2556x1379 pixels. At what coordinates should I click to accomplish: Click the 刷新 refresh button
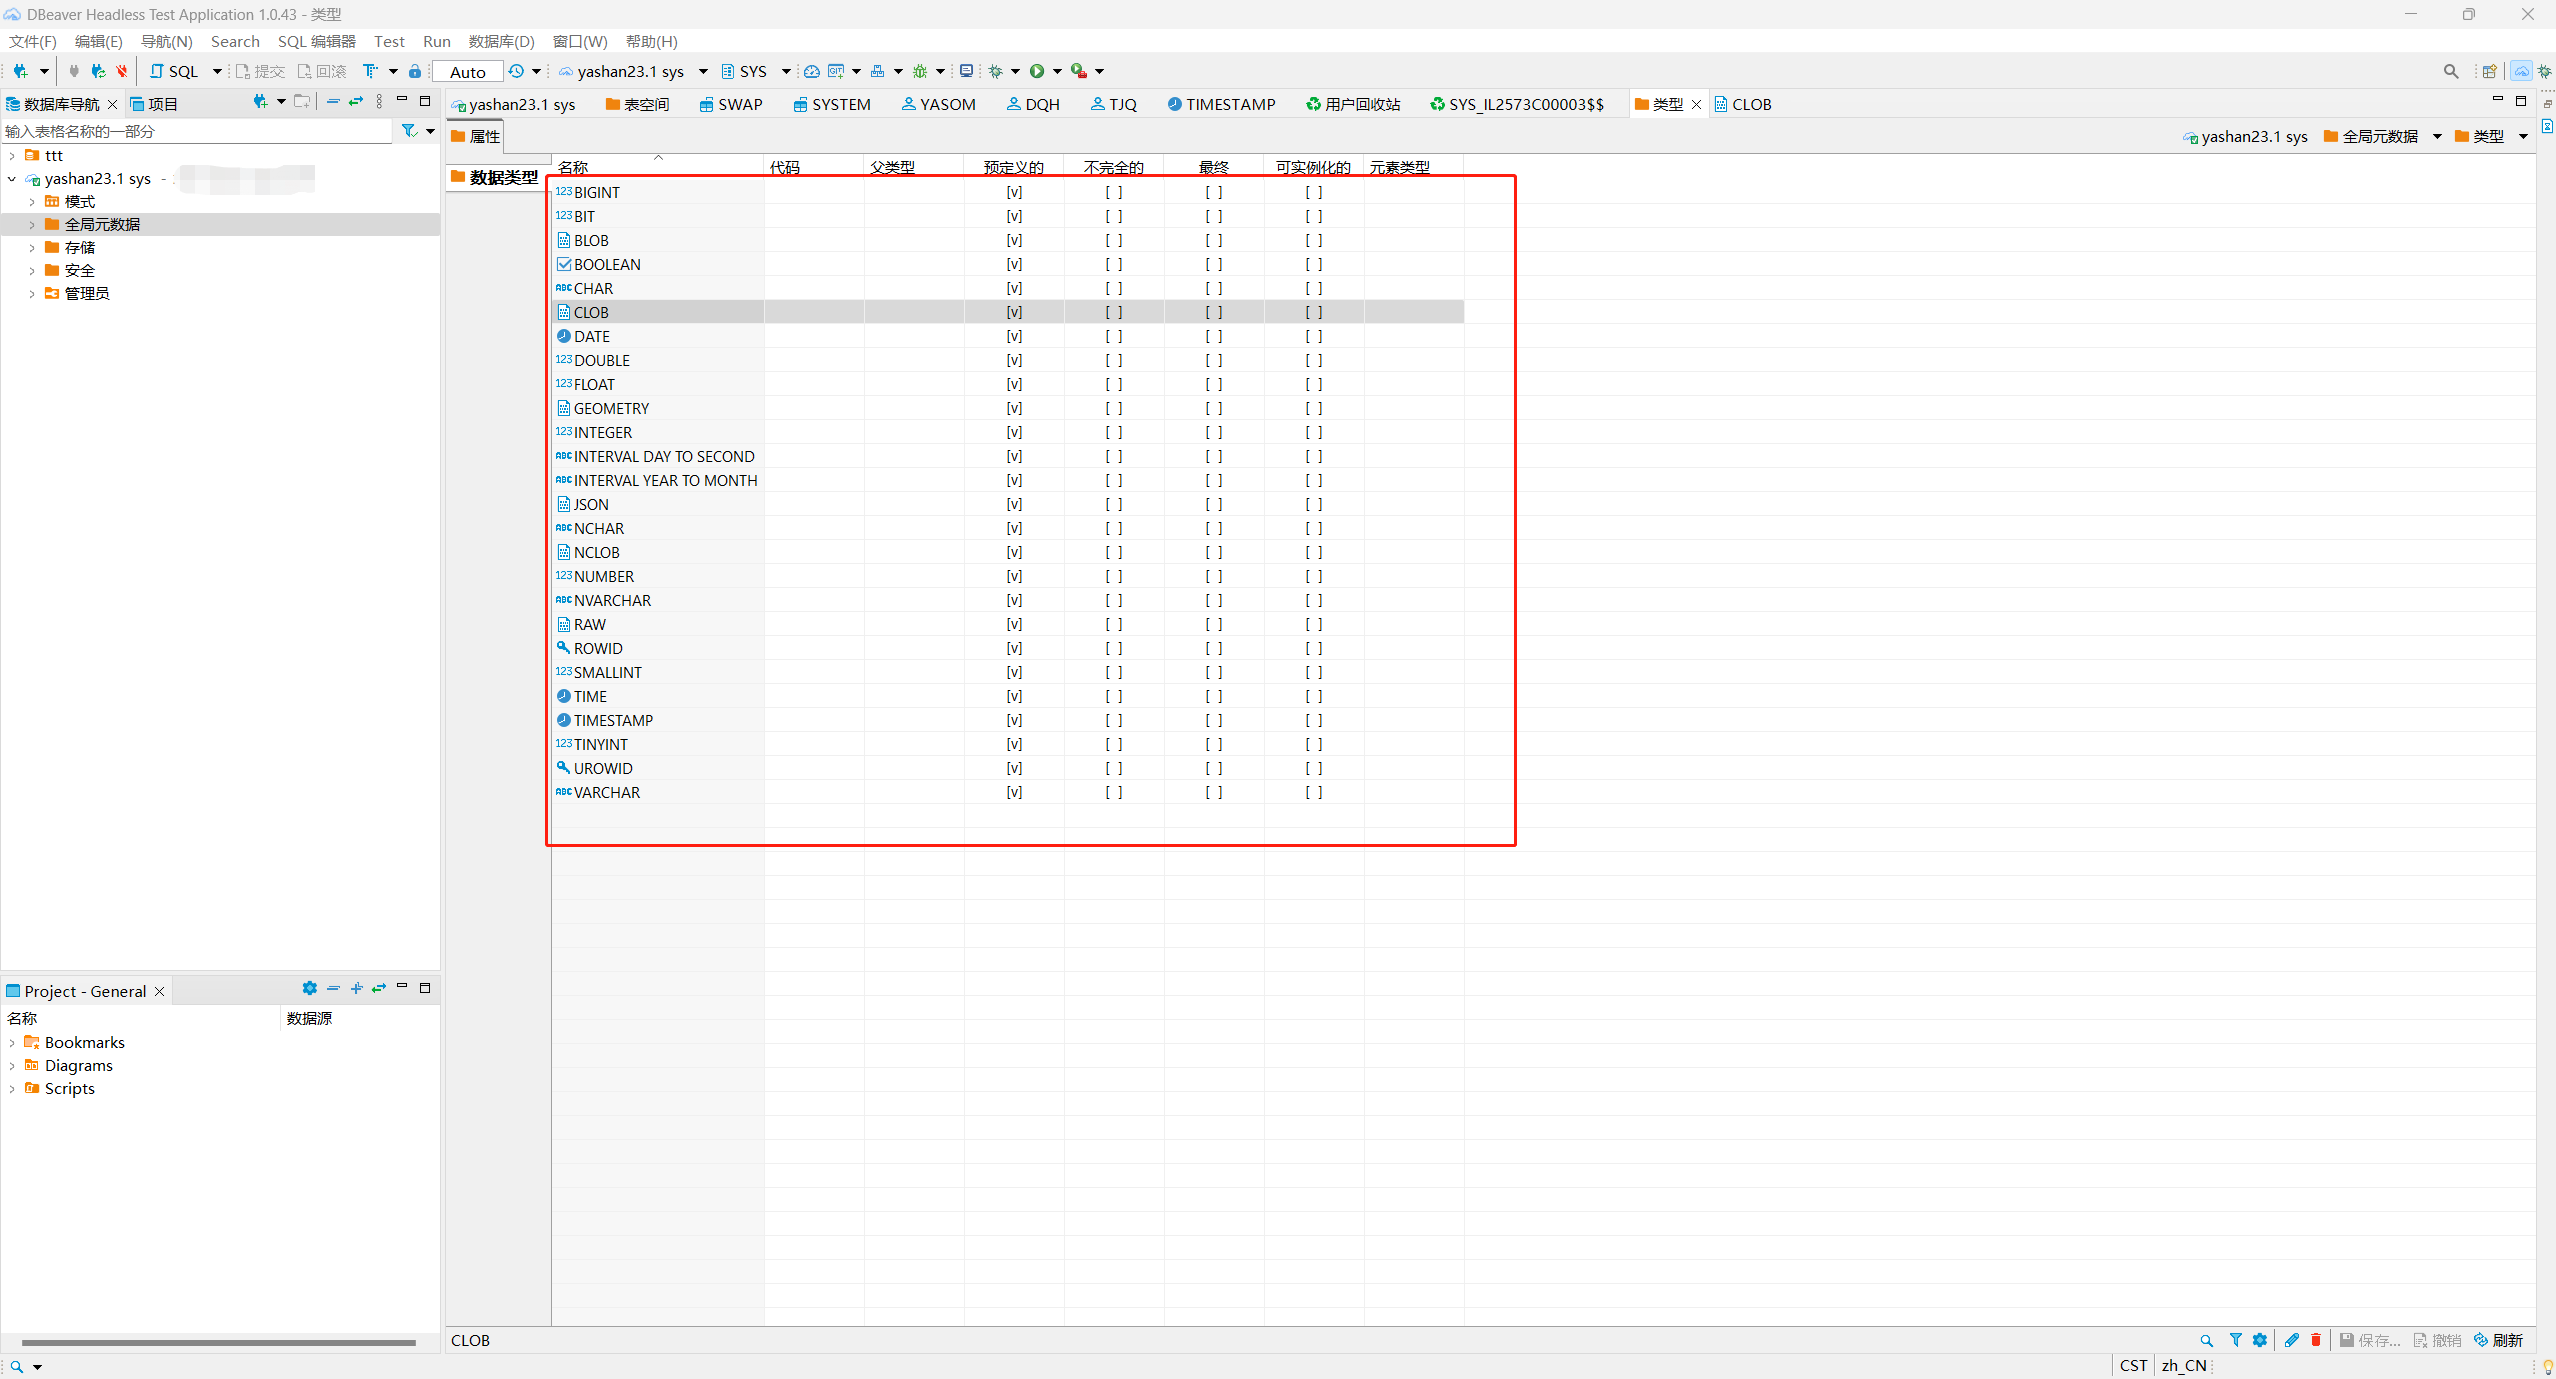(2499, 1341)
